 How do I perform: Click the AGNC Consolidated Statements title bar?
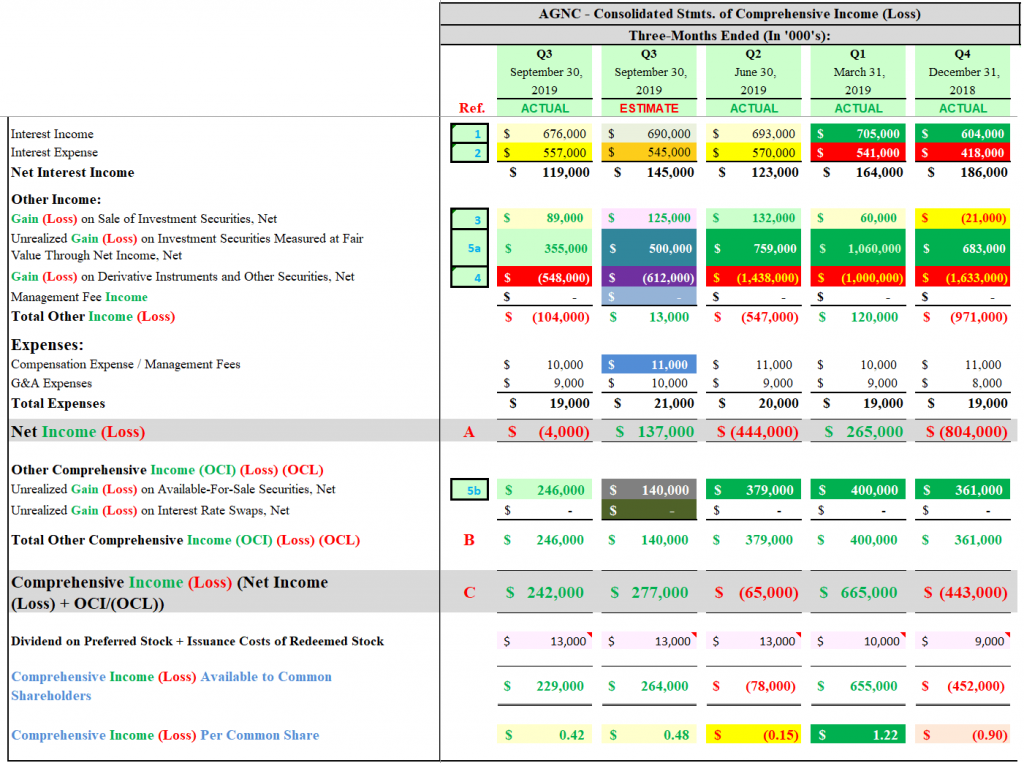[x=729, y=14]
